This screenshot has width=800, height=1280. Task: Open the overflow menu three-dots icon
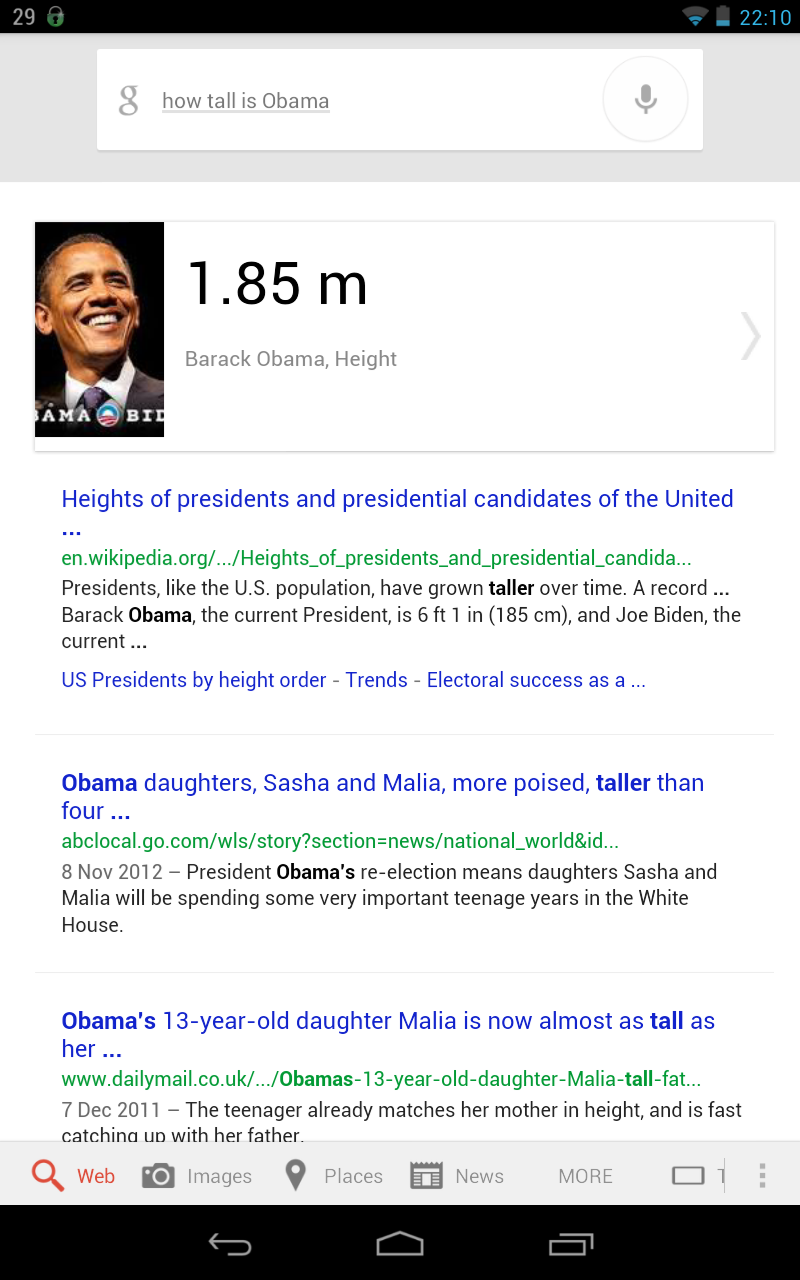pyautogui.click(x=762, y=1176)
